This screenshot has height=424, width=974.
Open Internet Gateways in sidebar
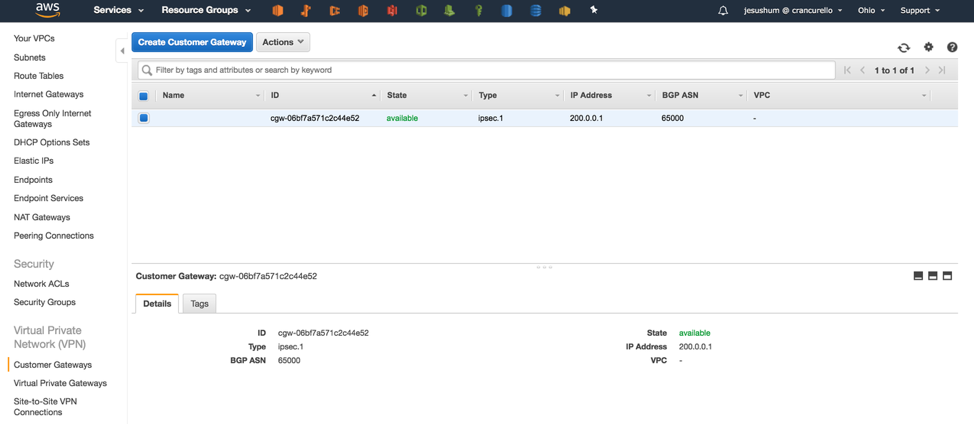(x=48, y=94)
